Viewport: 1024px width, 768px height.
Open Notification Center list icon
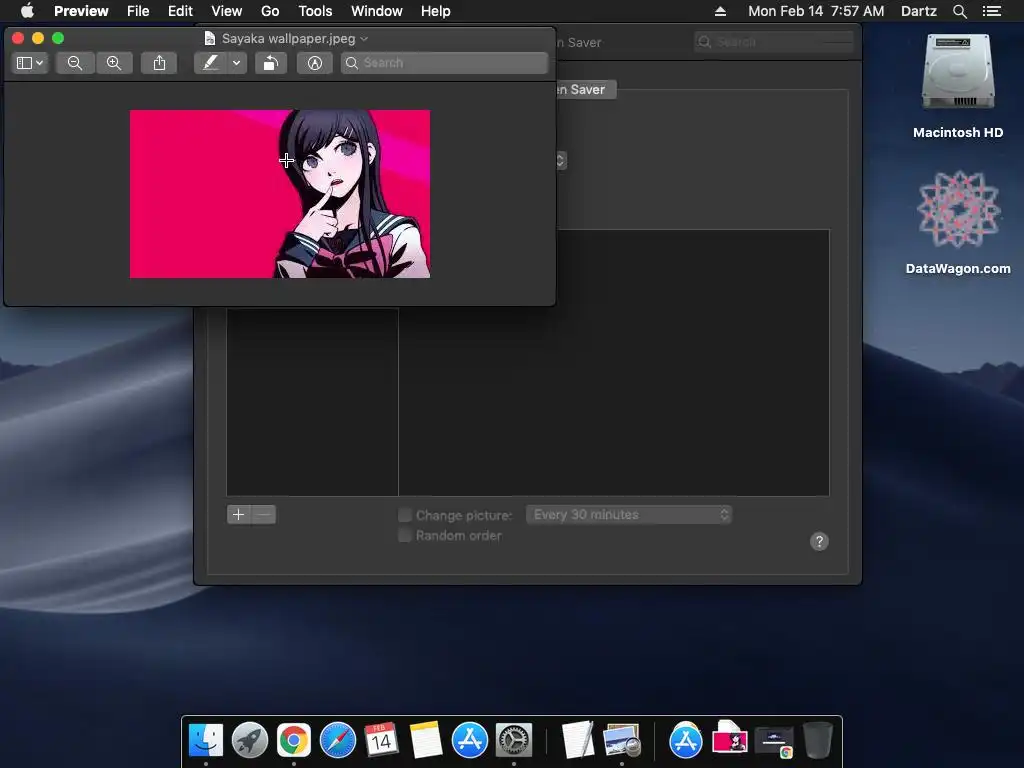992,11
